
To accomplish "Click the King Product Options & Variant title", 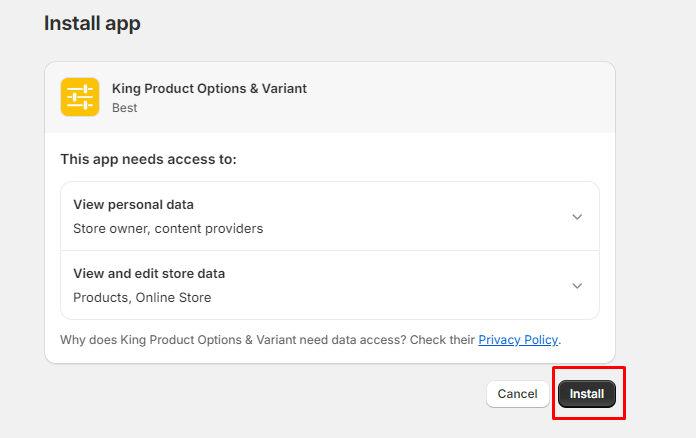I will 209,88.
